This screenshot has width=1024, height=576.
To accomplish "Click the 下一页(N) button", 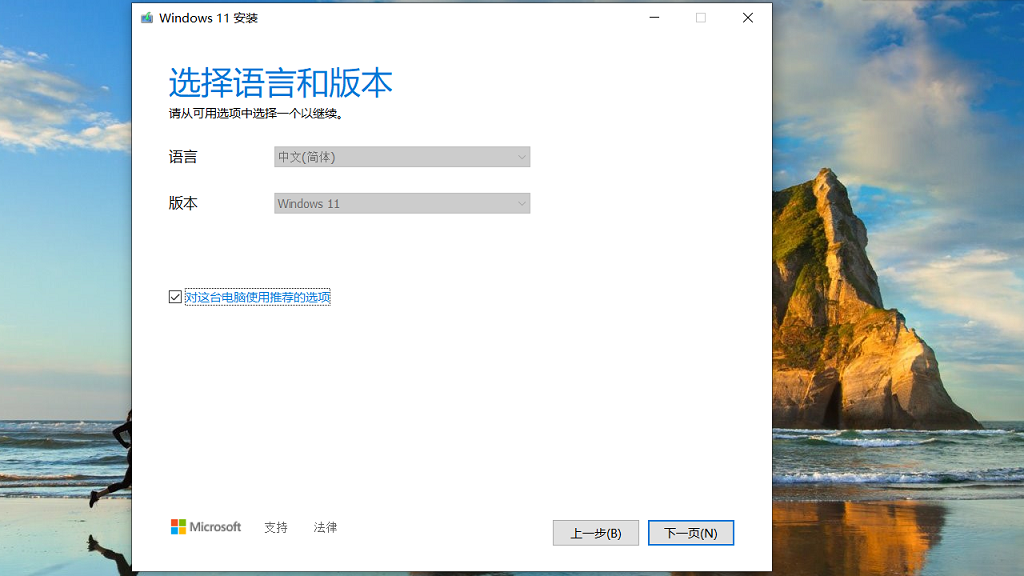I will pyautogui.click(x=691, y=532).
